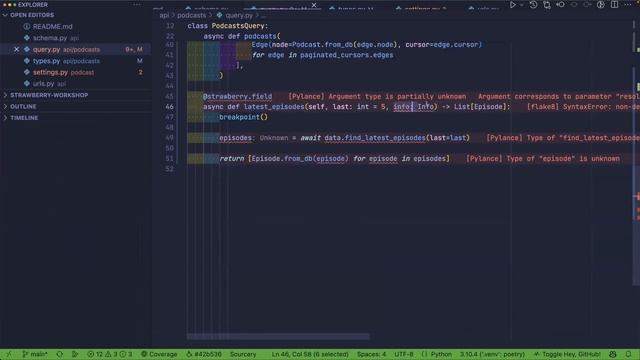This screenshot has height=360, width=640.
Task: Select the interpreter '3.10.4 (.venv: poetry)'
Action: [492, 354]
